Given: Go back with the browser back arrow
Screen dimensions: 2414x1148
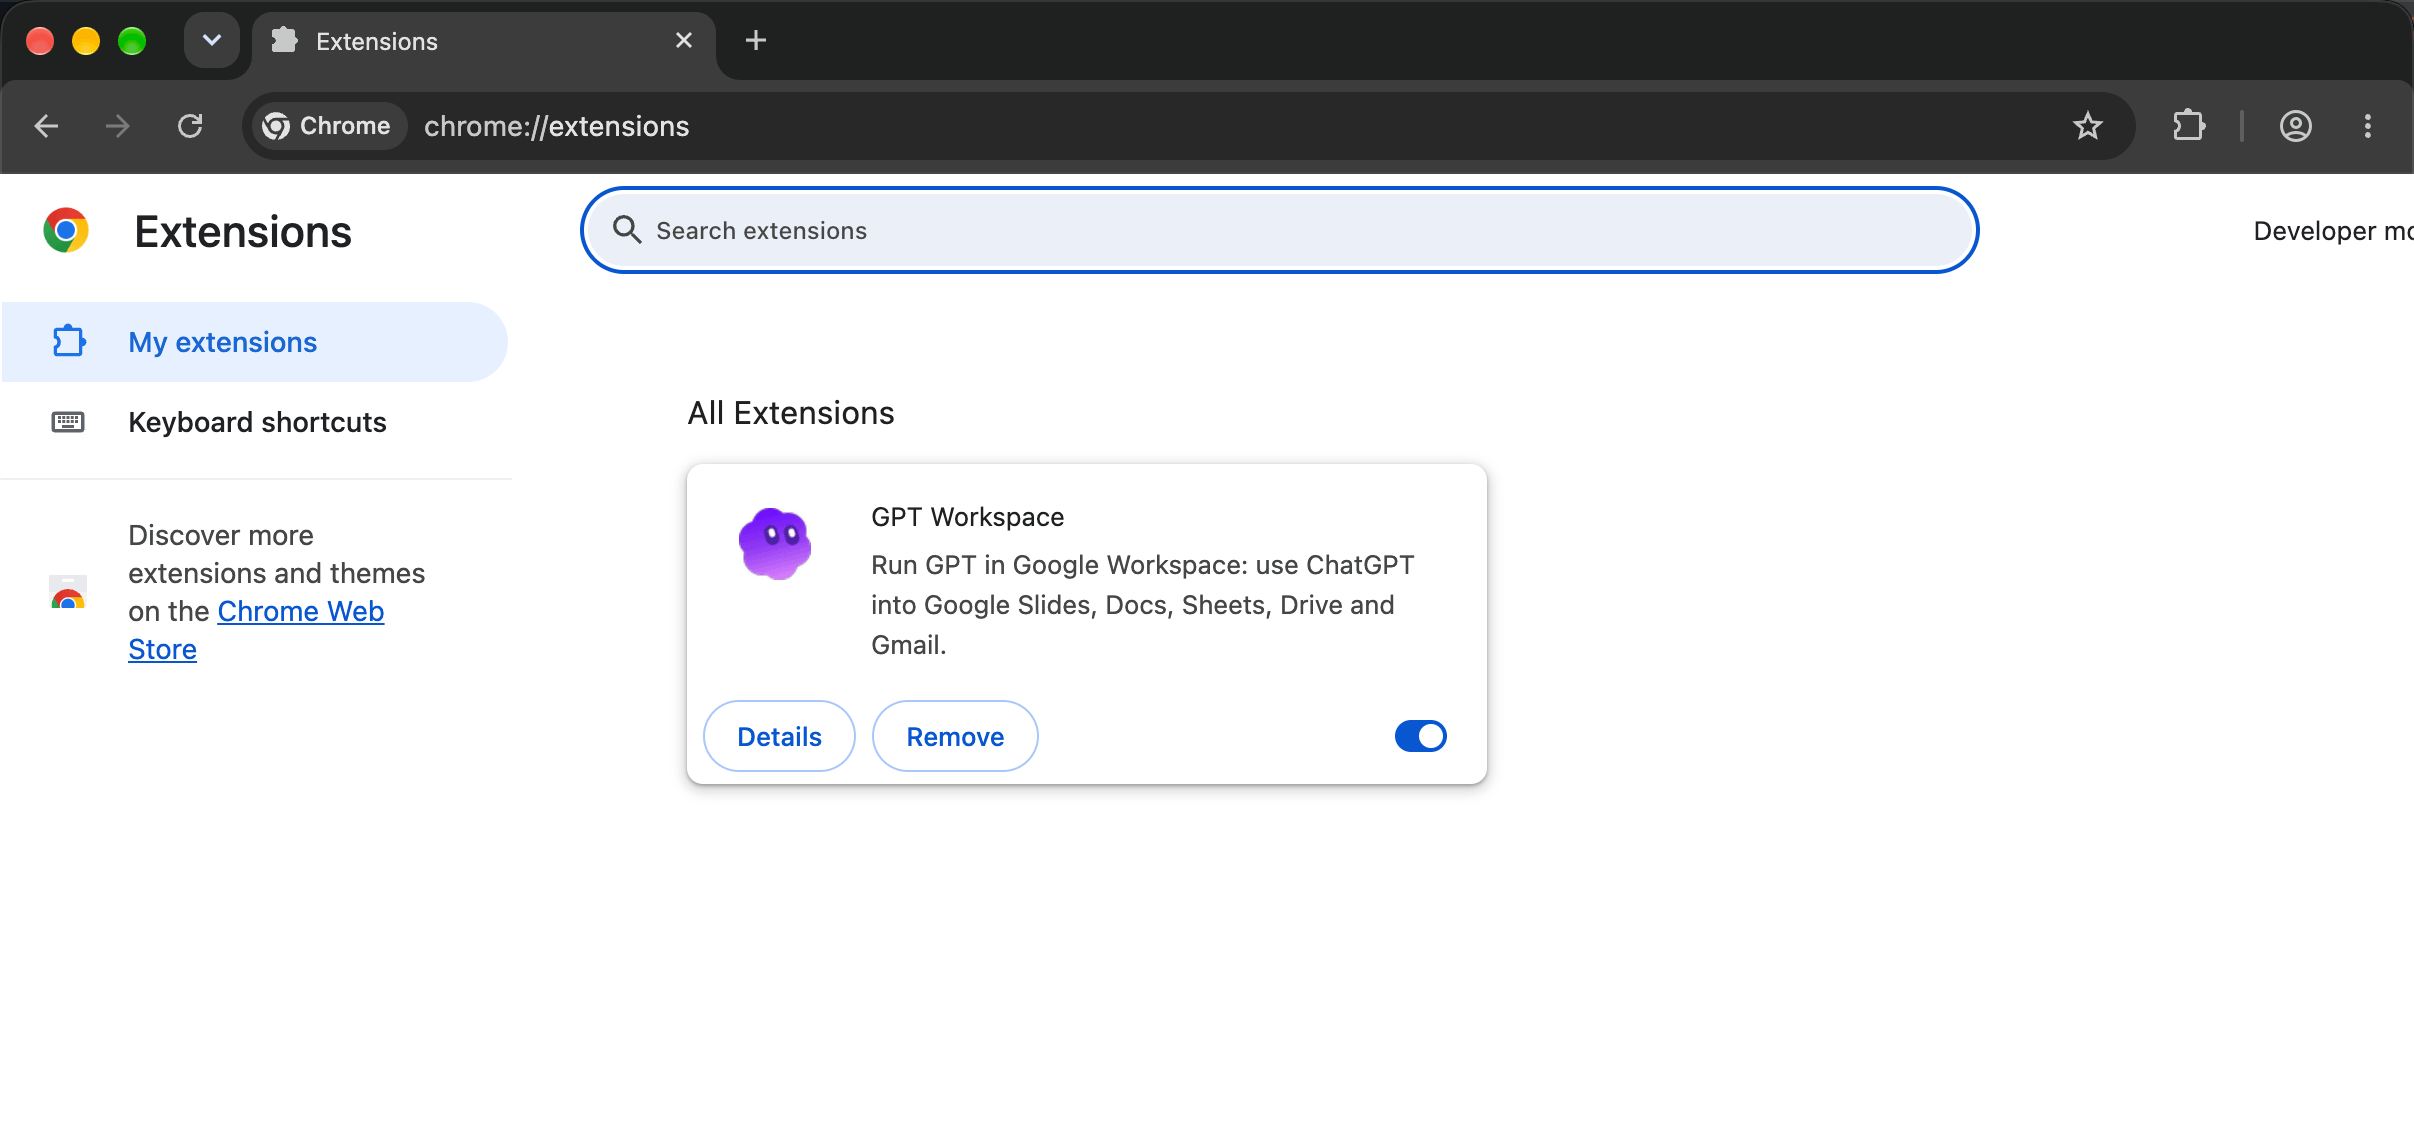Looking at the screenshot, I should pyautogui.click(x=46, y=126).
